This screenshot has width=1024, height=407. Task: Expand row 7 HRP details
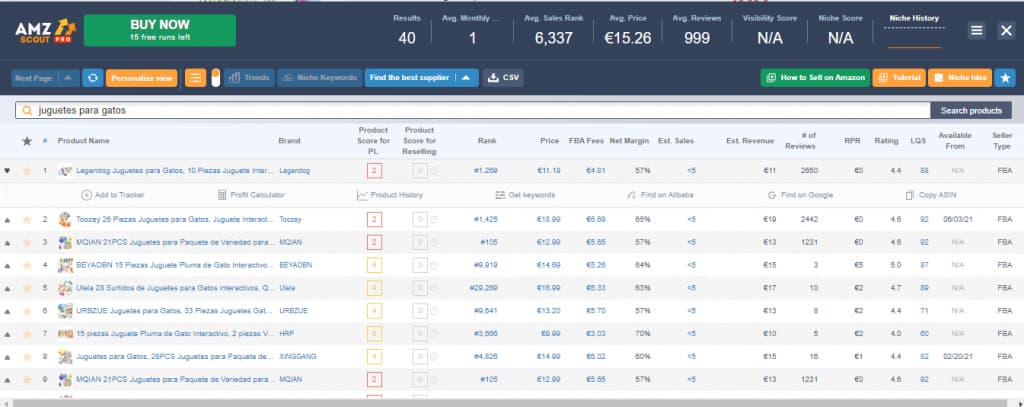click(7, 334)
